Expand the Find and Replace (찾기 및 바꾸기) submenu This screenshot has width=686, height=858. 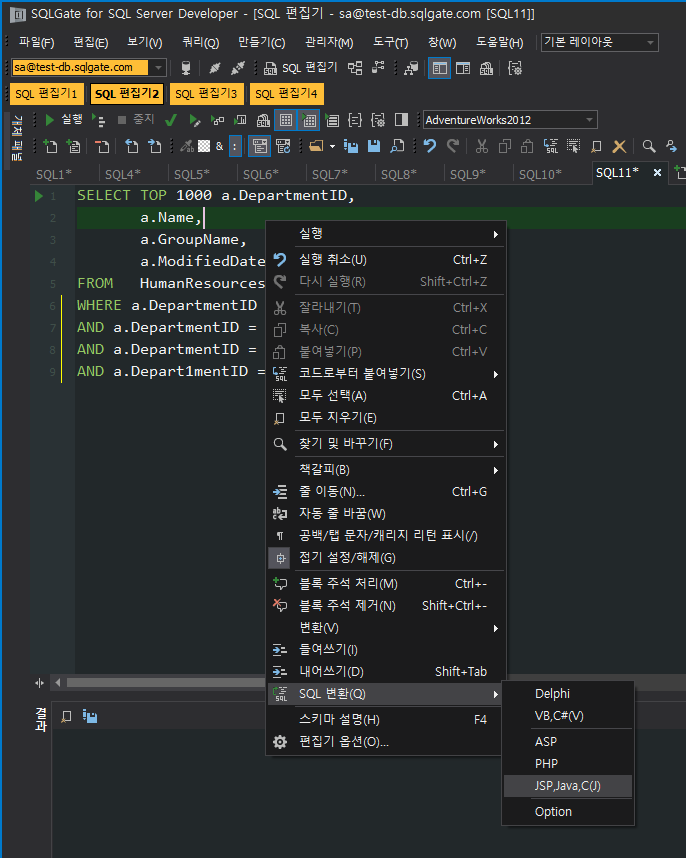click(386, 444)
